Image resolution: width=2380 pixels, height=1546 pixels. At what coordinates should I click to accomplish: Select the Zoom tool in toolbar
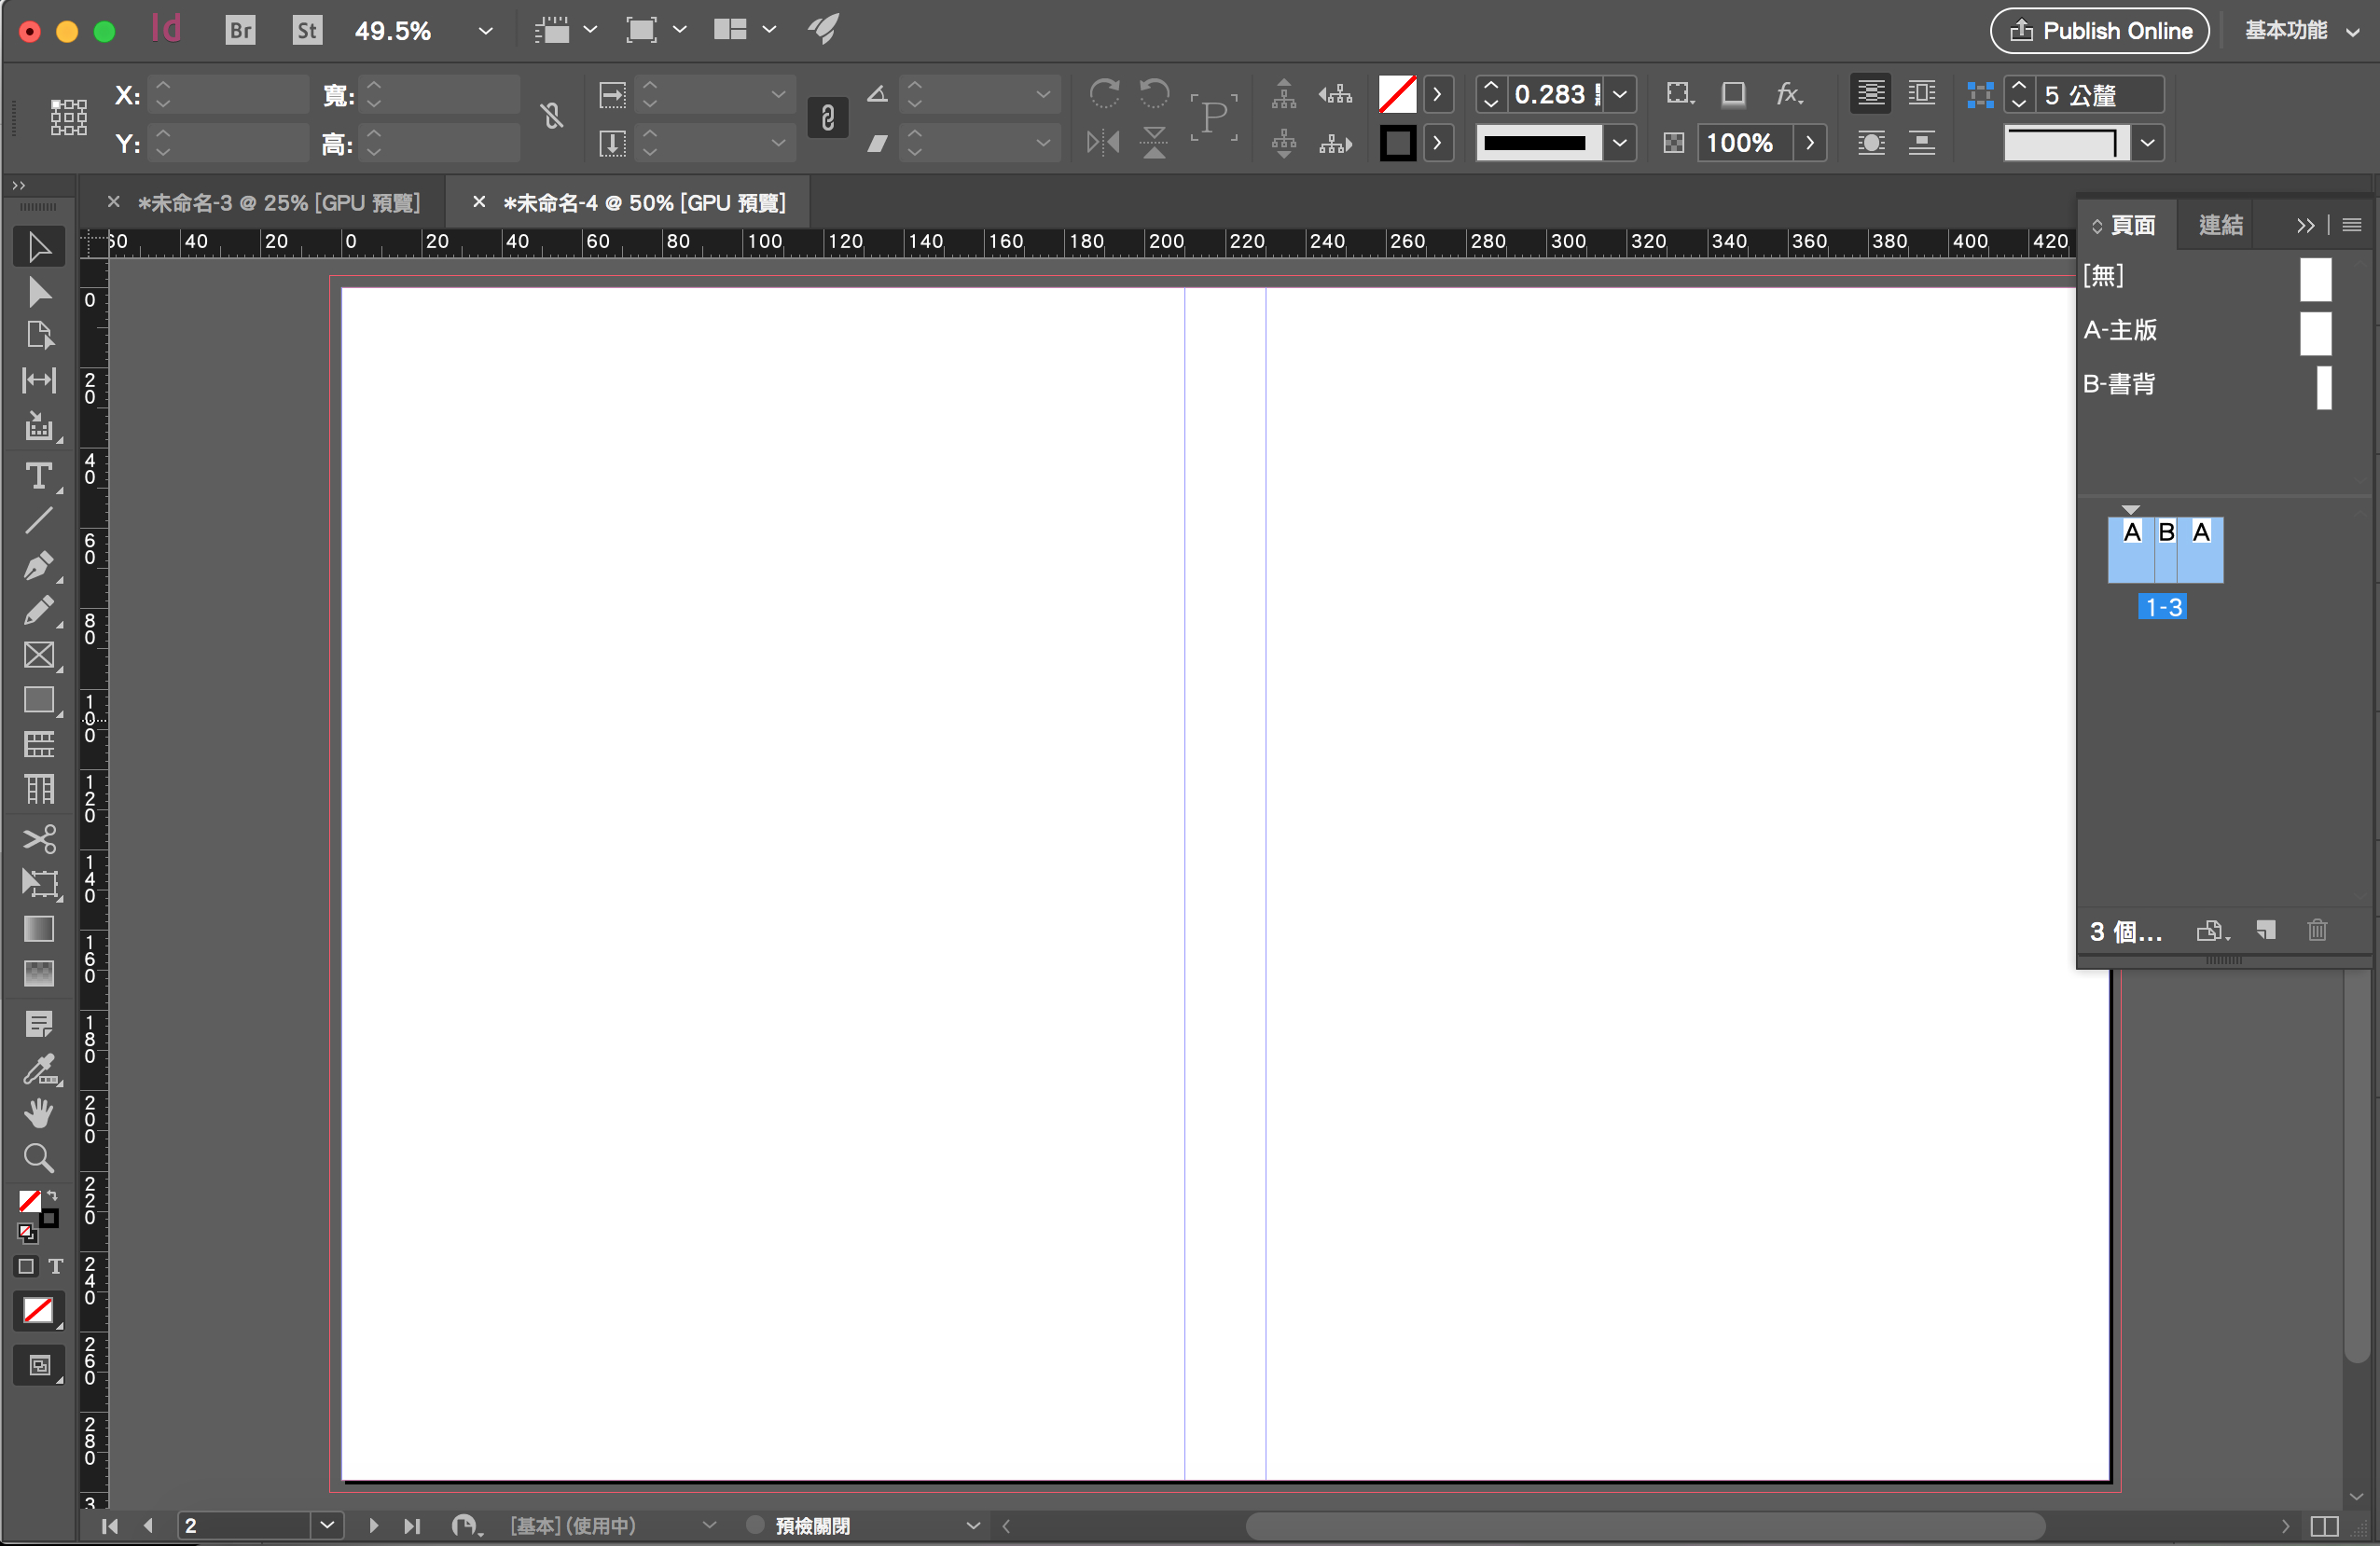pos(39,1158)
